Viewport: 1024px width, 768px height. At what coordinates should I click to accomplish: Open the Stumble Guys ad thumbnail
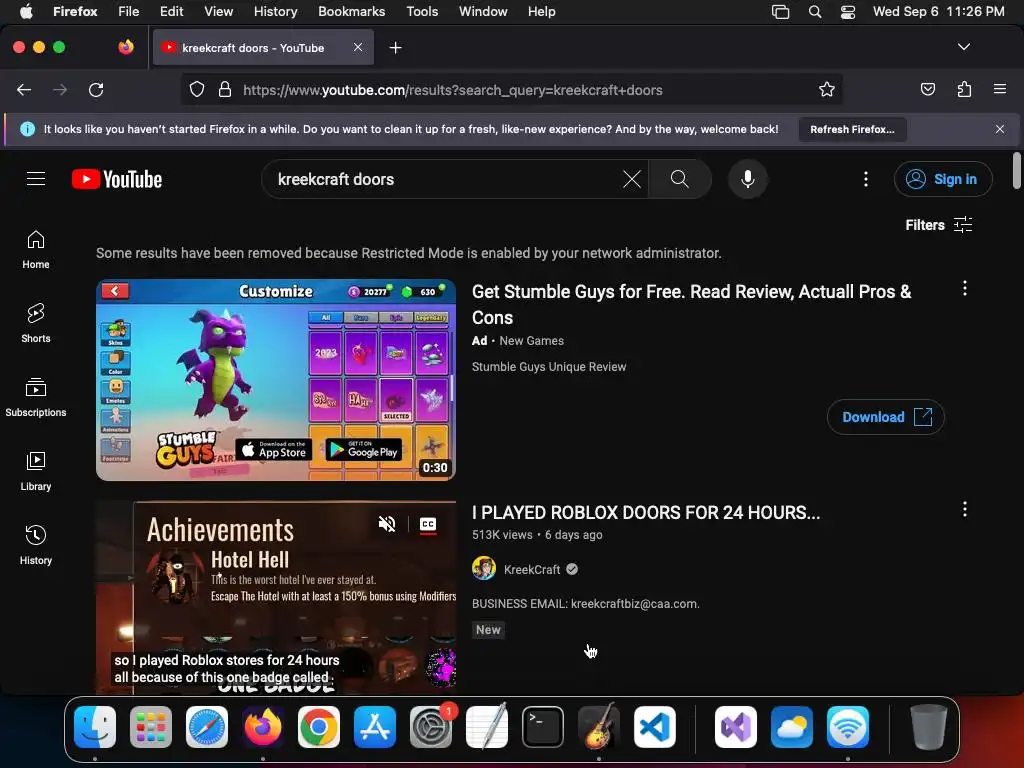coord(276,380)
